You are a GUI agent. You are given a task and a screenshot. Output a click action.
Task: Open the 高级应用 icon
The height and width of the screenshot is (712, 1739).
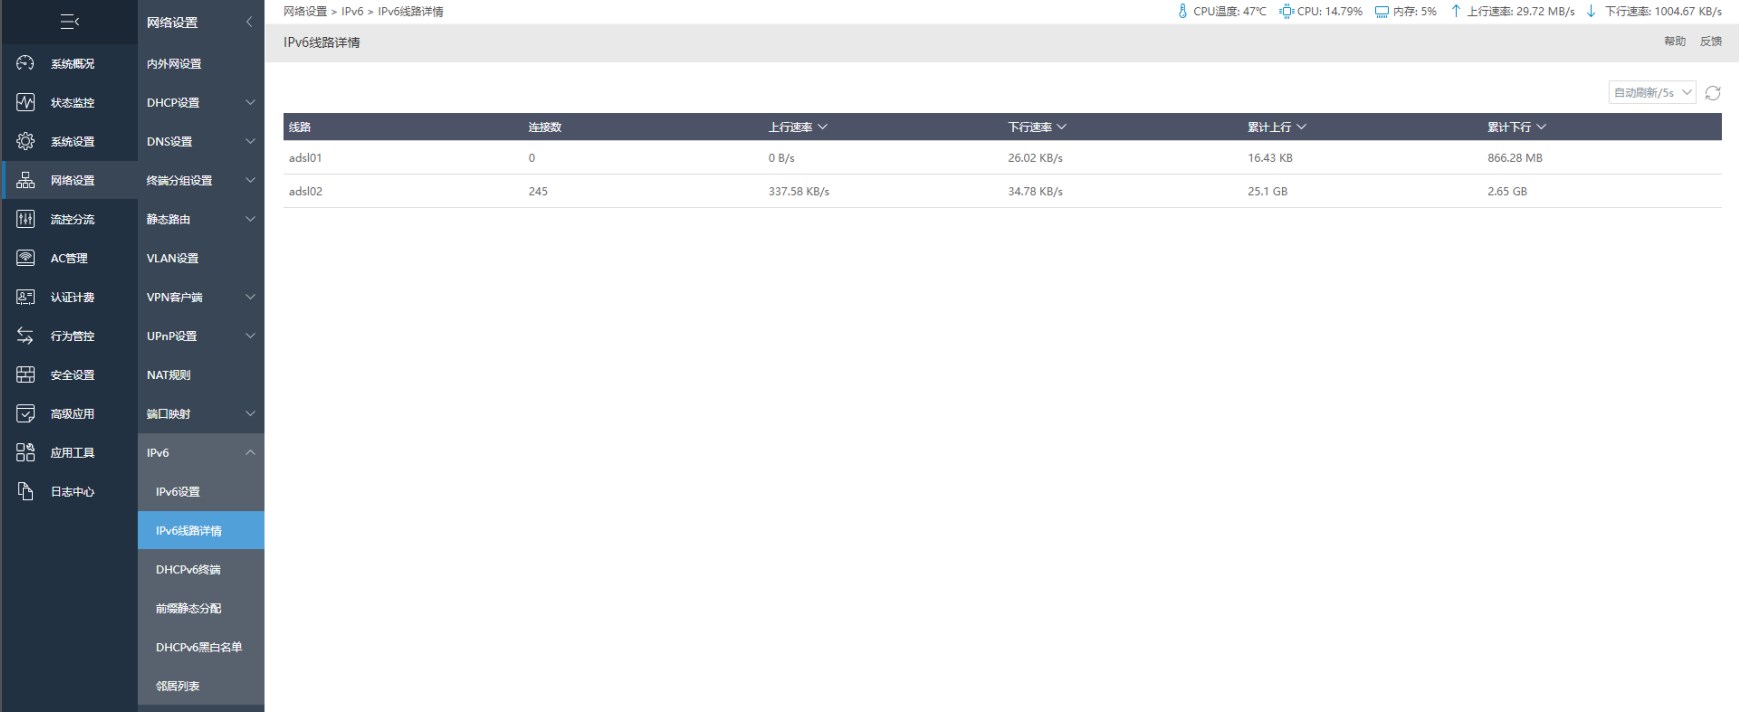(x=25, y=414)
